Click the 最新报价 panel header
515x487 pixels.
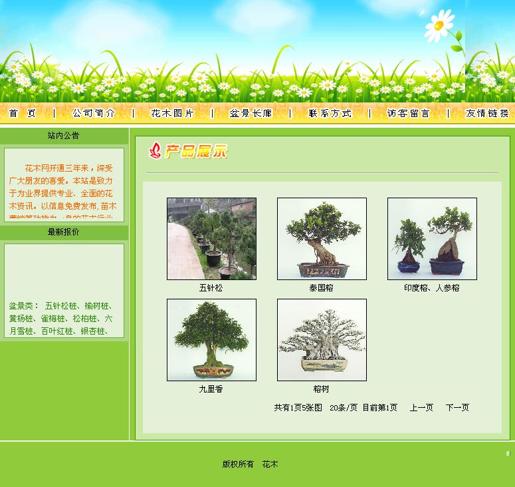coord(64,232)
